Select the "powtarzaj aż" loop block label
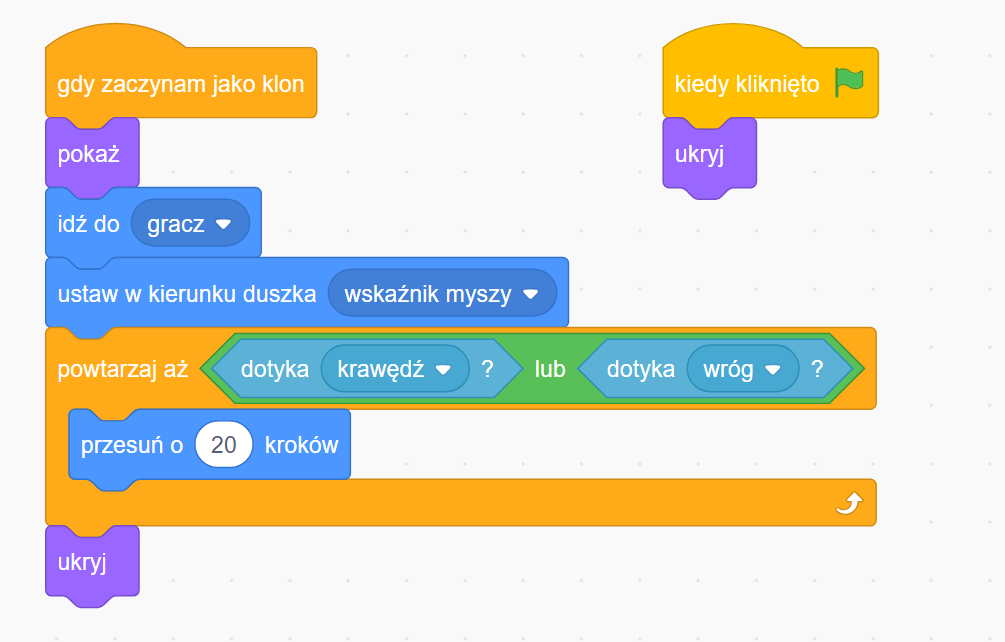The width and height of the screenshot is (1005, 642). [x=122, y=369]
